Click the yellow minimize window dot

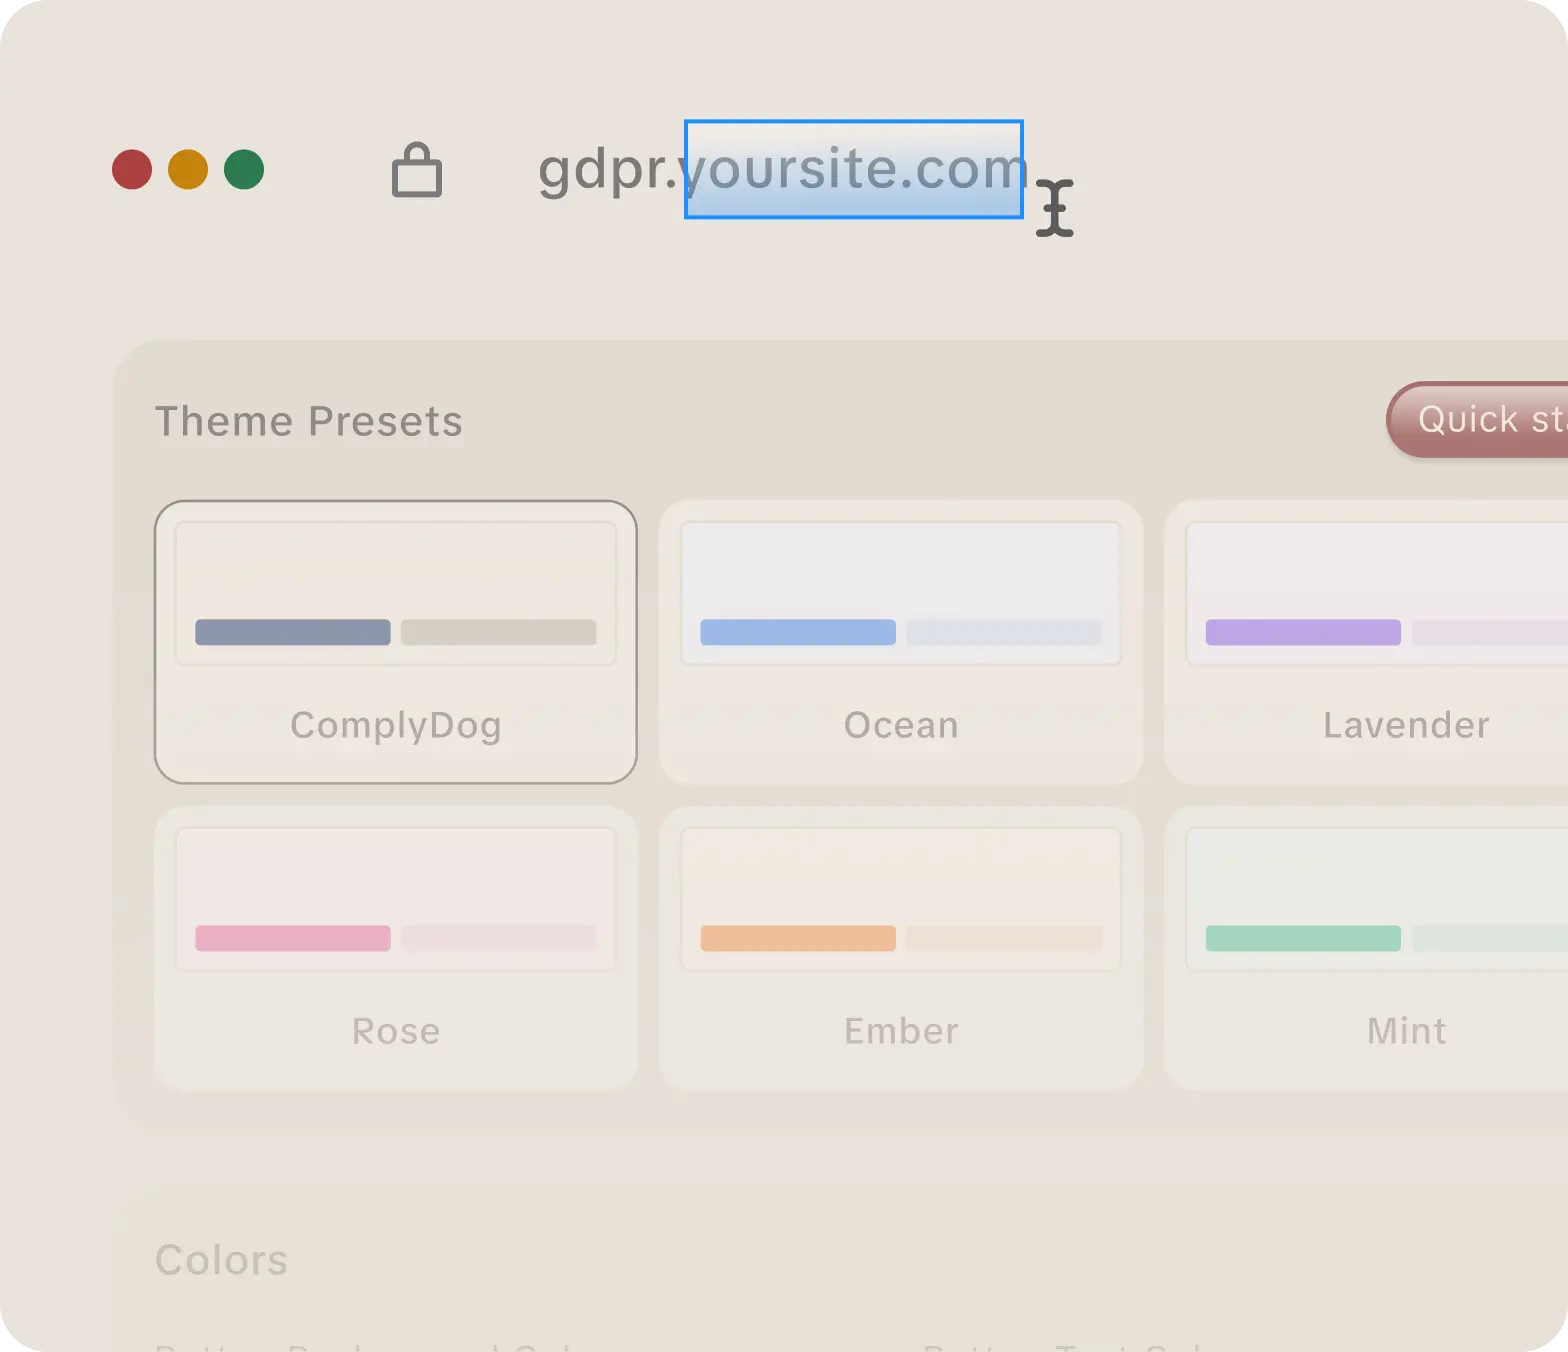[x=188, y=170]
